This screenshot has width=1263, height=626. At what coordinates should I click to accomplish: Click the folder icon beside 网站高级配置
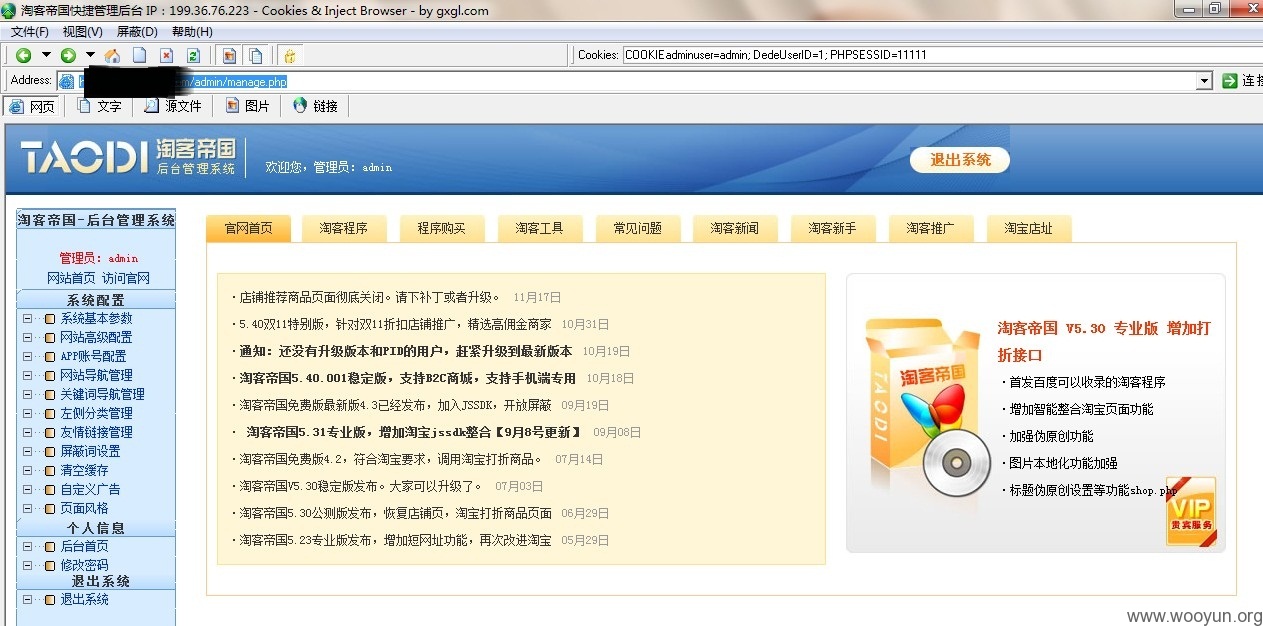click(x=49, y=338)
